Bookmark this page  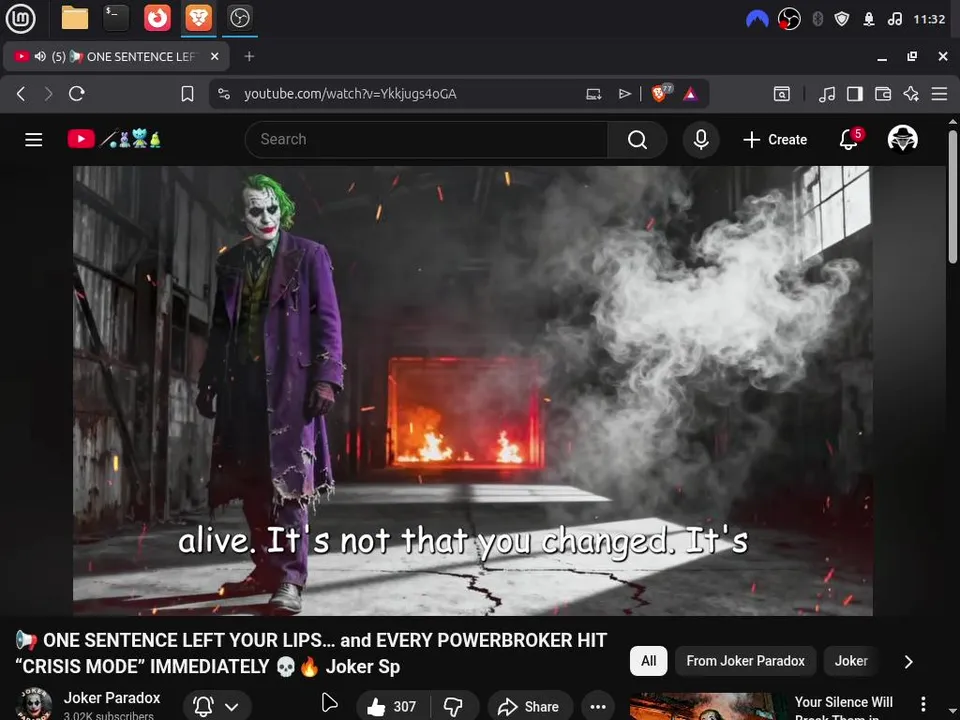point(187,94)
